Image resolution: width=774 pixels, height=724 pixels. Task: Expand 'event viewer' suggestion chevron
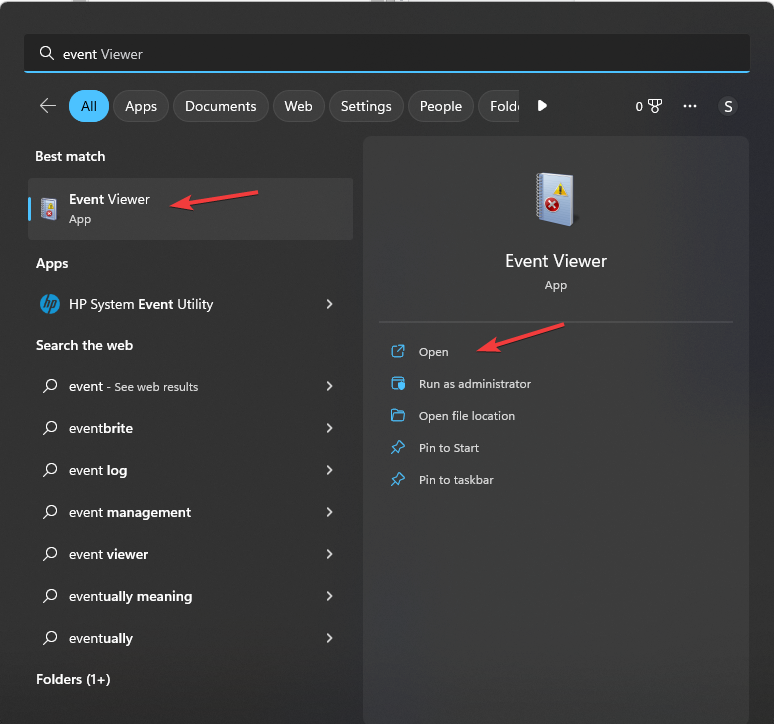pyautogui.click(x=330, y=554)
